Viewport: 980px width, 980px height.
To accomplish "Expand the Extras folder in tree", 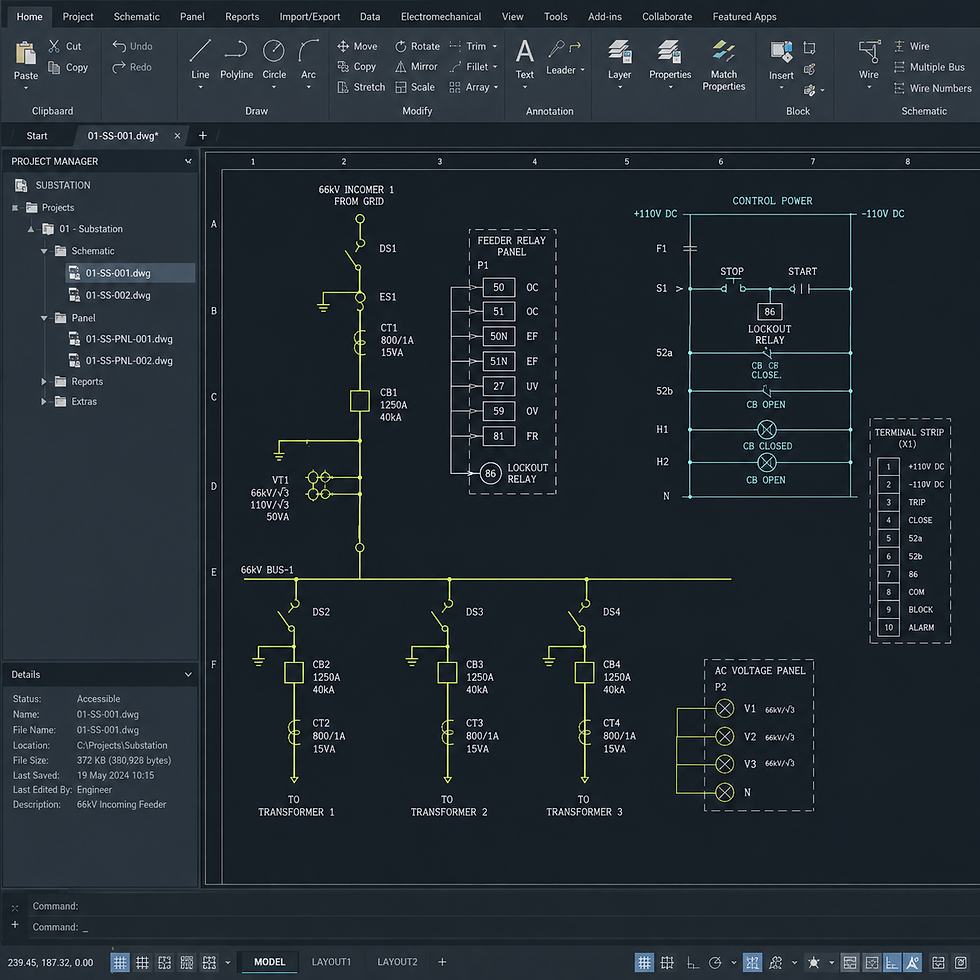I will [44, 401].
